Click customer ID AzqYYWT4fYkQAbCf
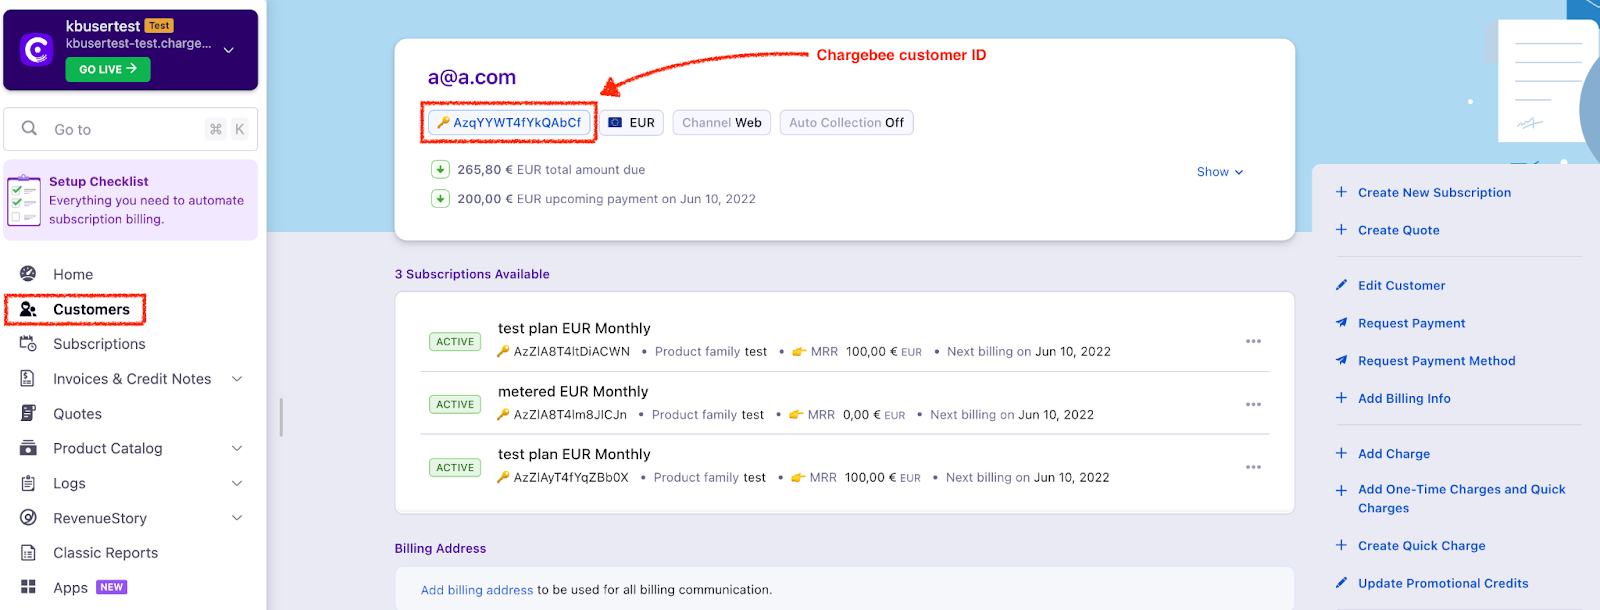 click(x=516, y=123)
